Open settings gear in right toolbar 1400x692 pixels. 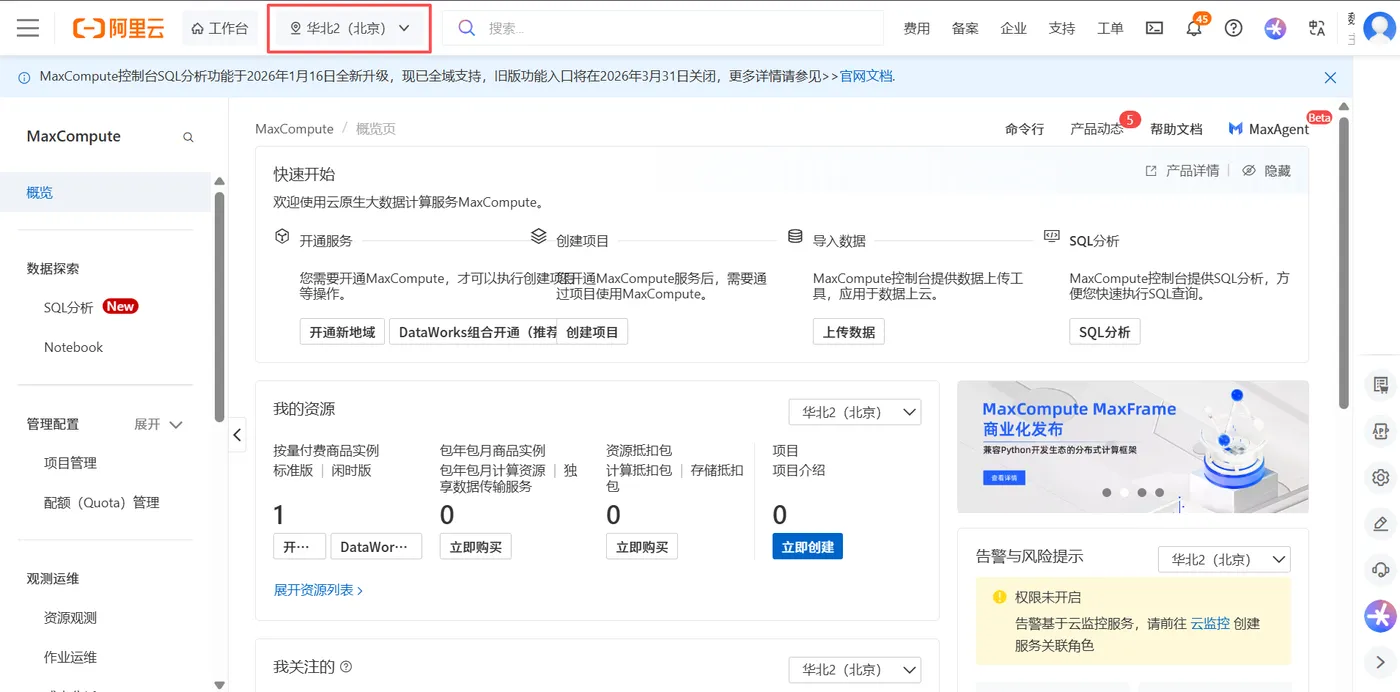1381,477
